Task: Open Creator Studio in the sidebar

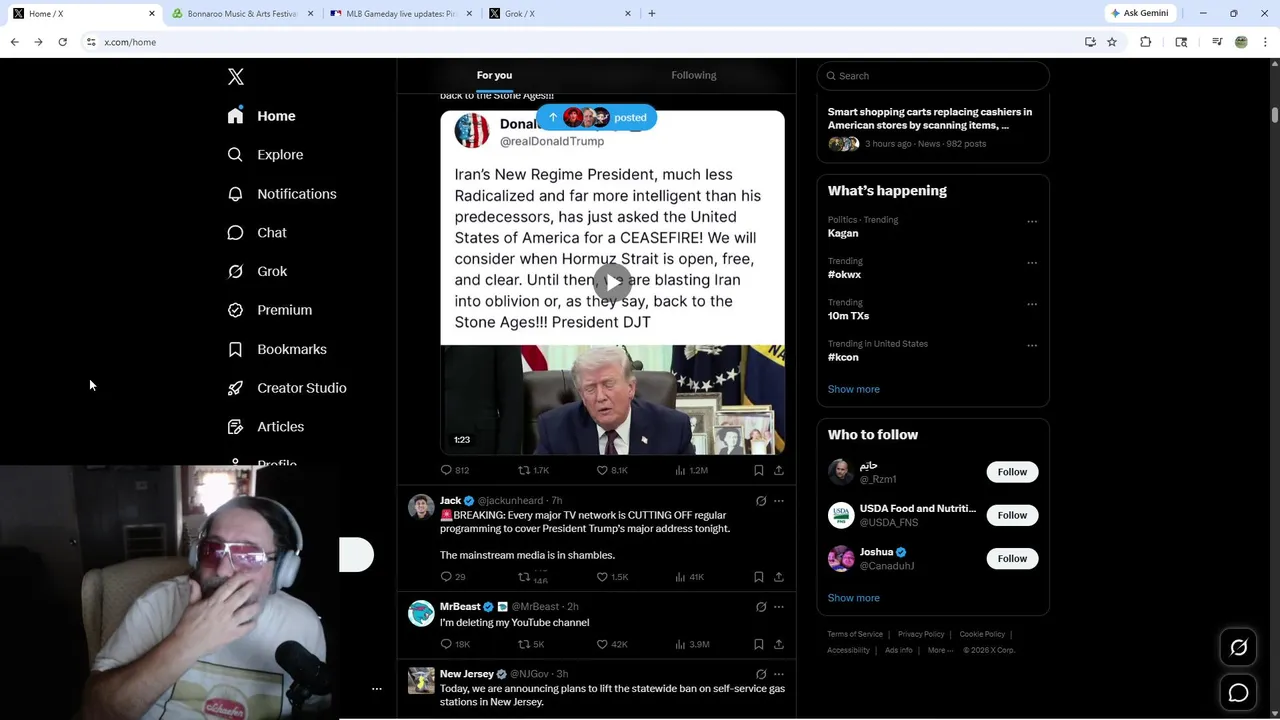Action: click(287, 388)
